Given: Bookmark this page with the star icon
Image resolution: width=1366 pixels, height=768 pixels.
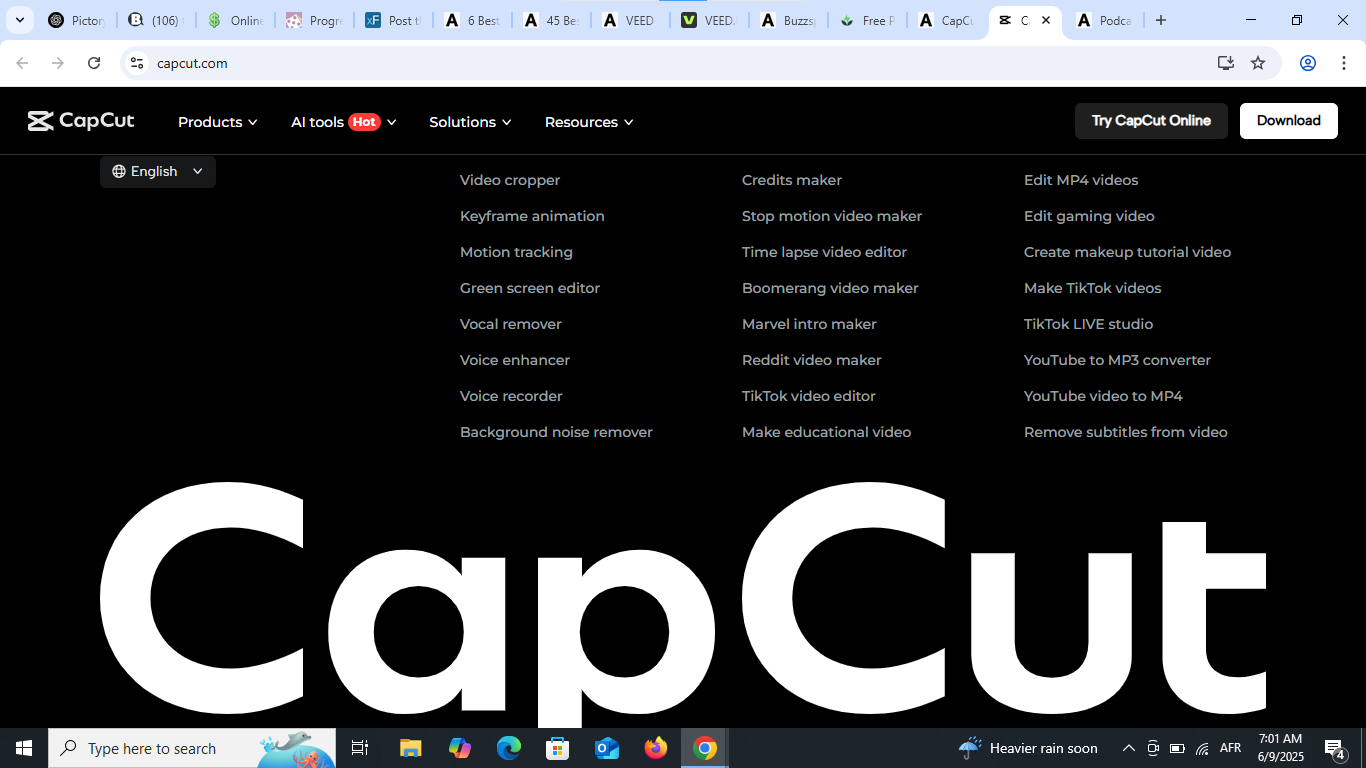Looking at the screenshot, I should (1258, 63).
